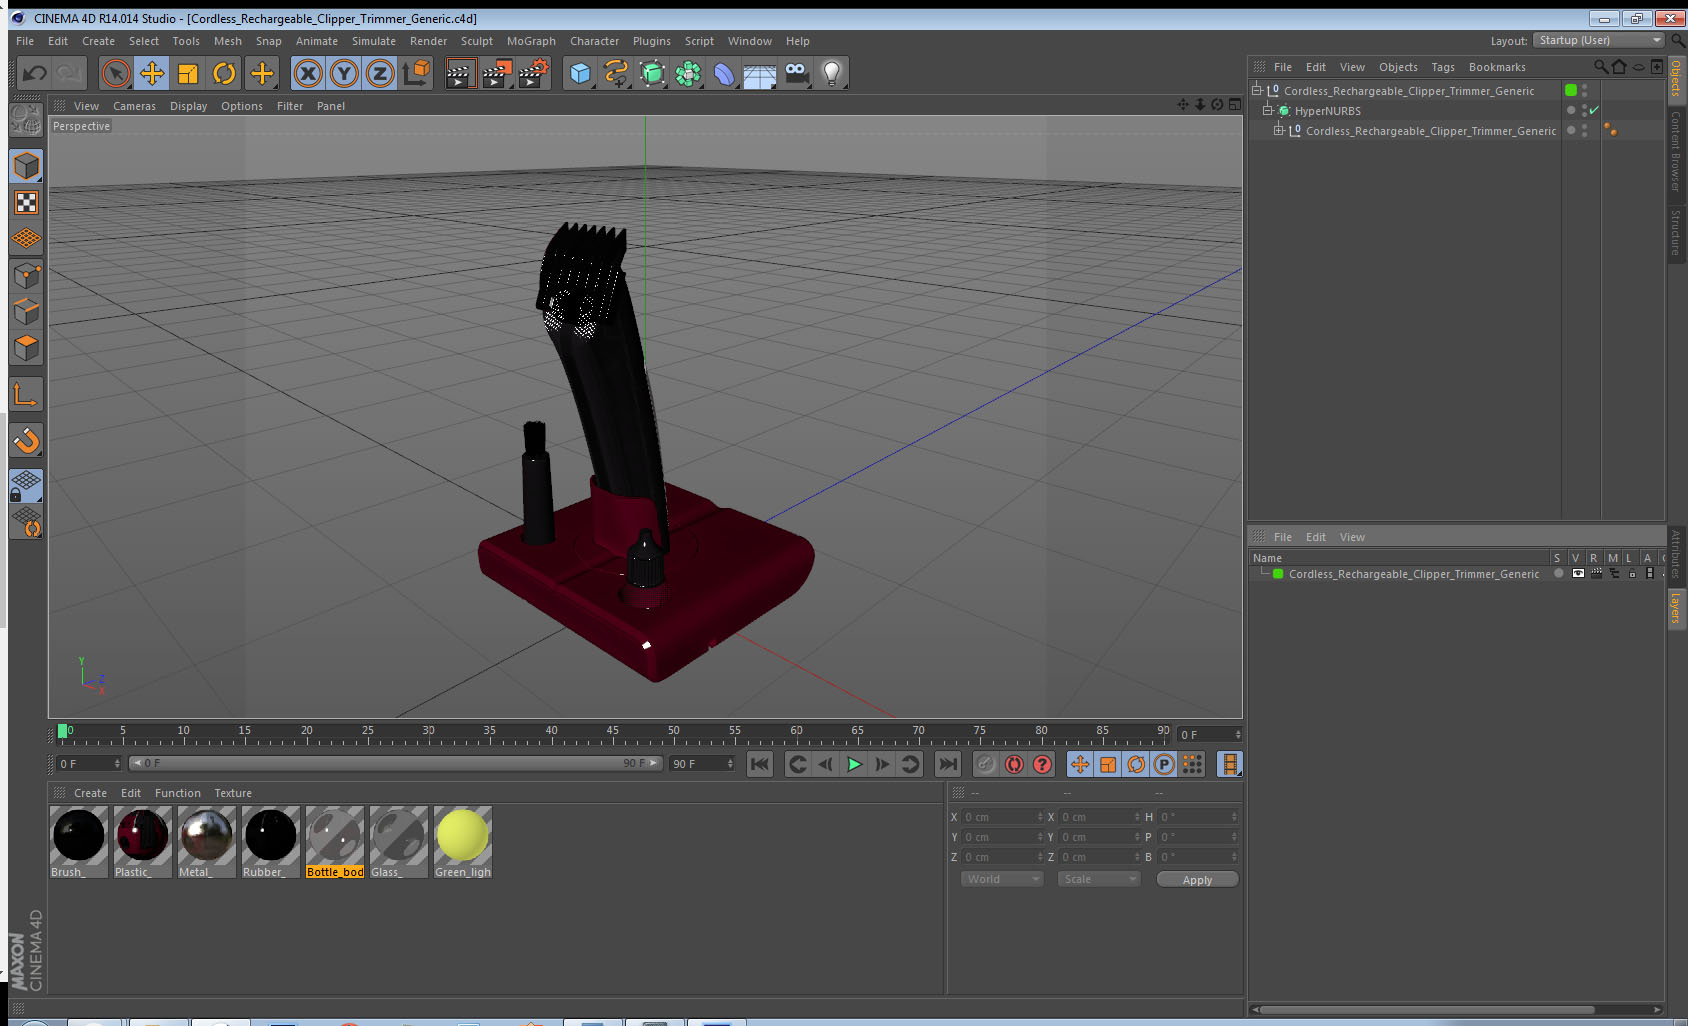Collapse the HyperNURBS object
The height and width of the screenshot is (1026, 1688).
pyautogui.click(x=1267, y=110)
